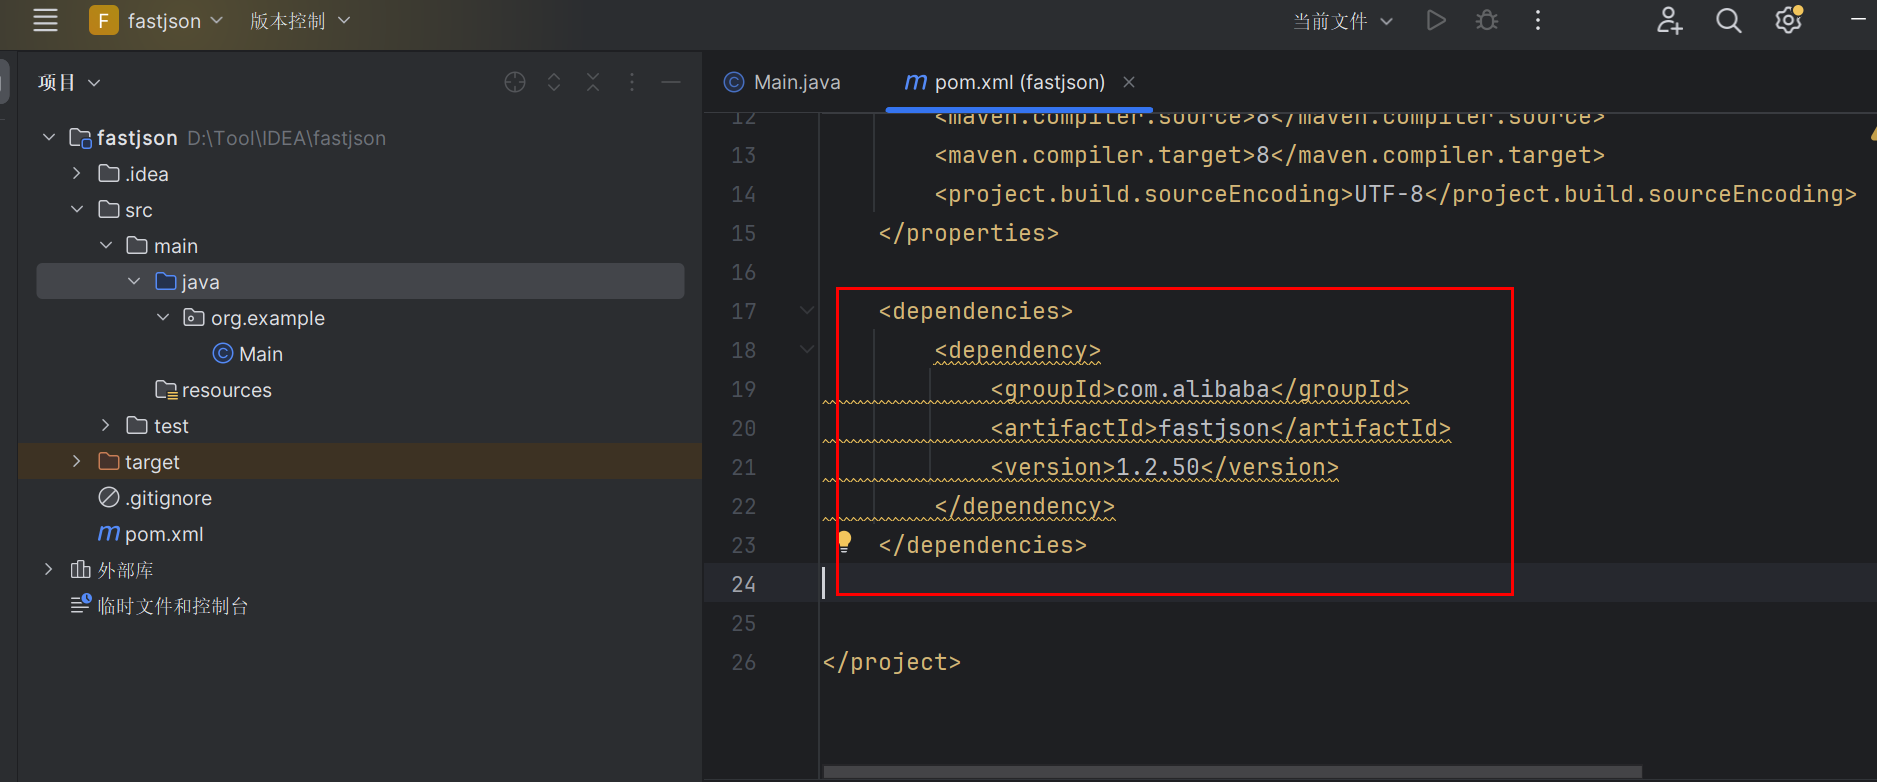
Task: Select 临时文件和控制台 scratches node
Action: 159,606
